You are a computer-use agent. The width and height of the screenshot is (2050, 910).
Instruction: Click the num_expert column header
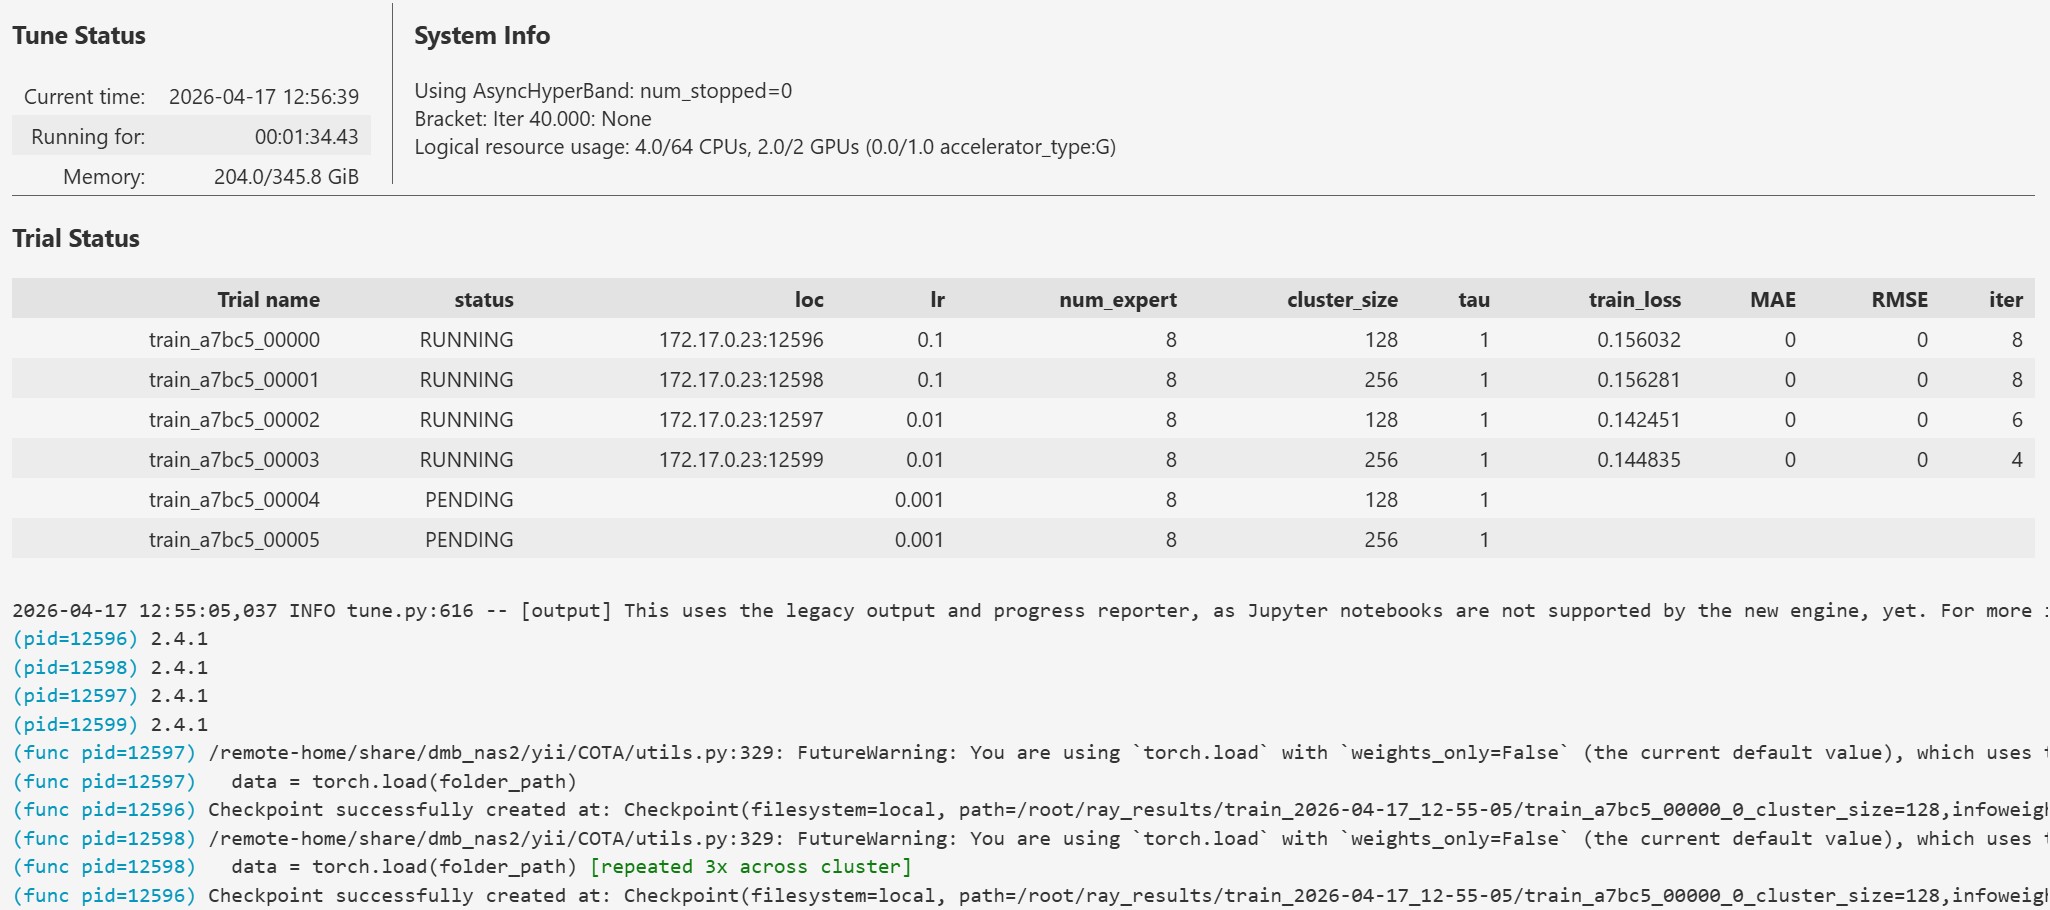click(x=1118, y=300)
